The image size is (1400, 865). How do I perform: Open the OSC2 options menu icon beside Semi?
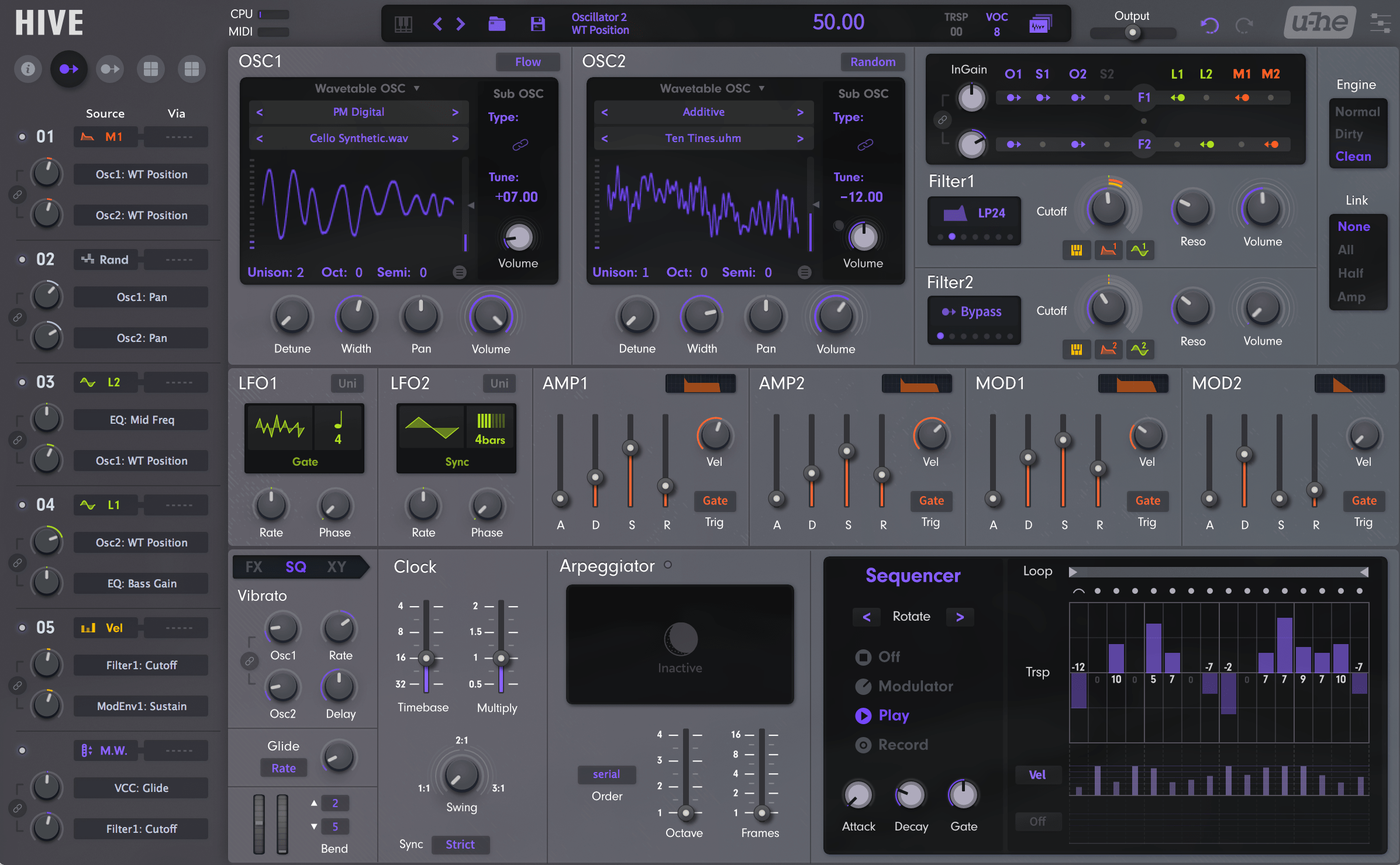(x=805, y=272)
